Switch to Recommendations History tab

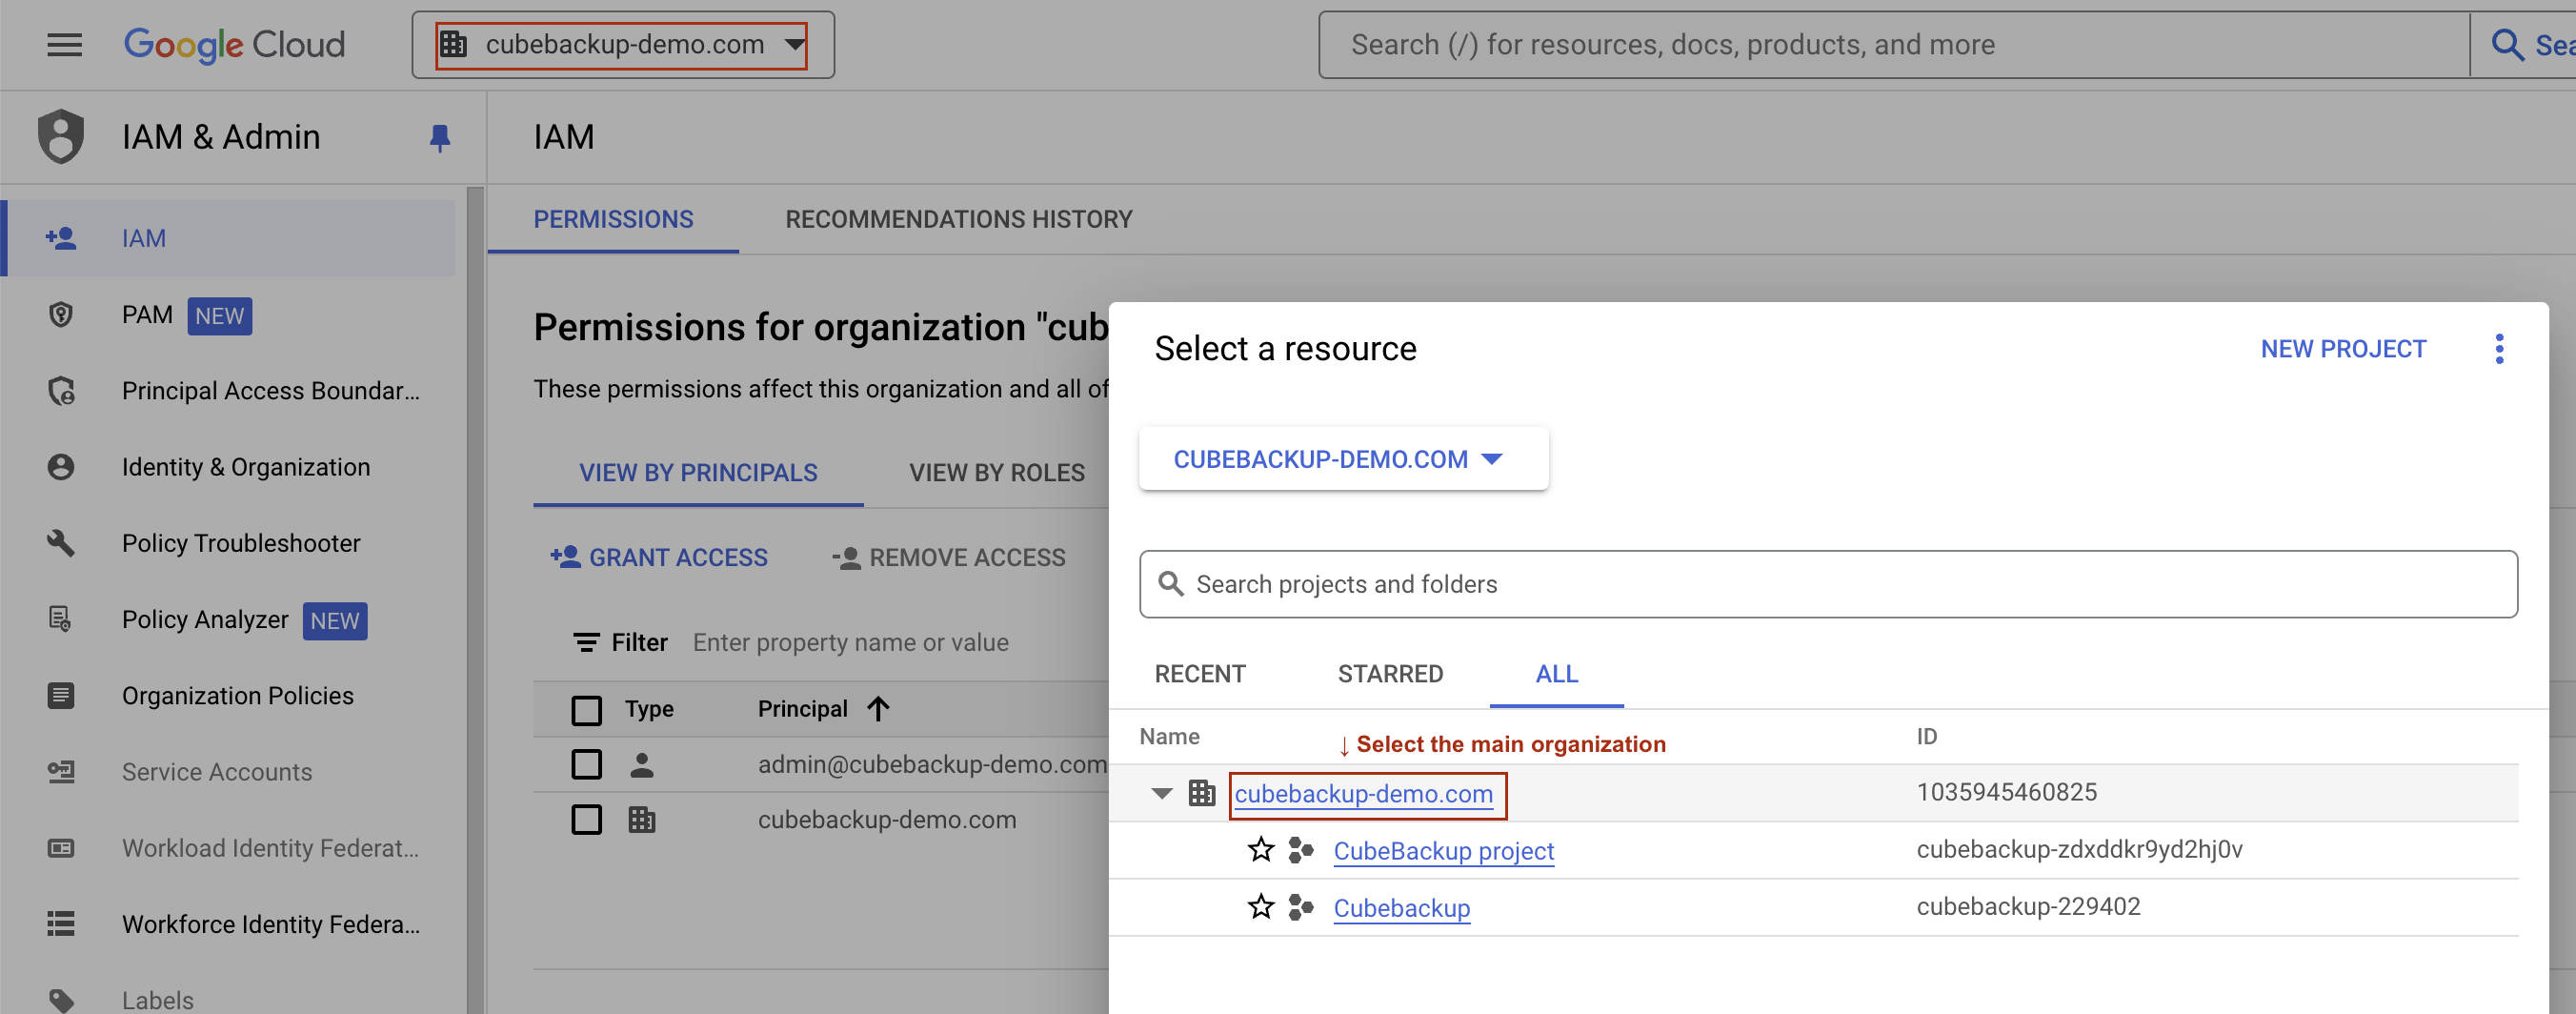[958, 219]
